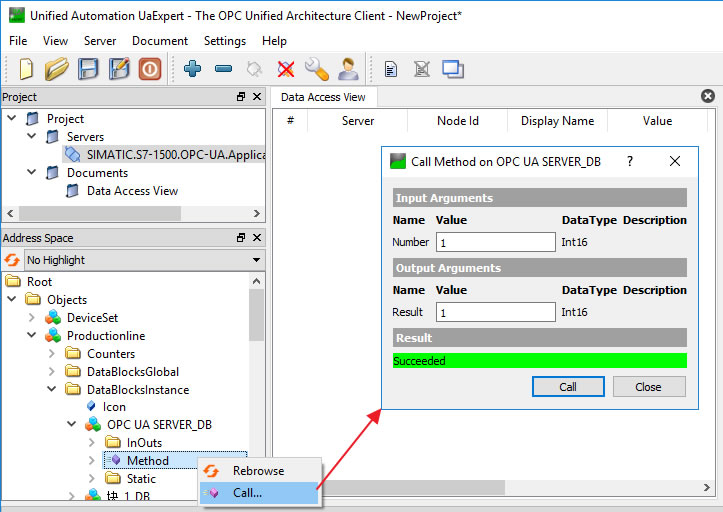
Task: Select the SIMATIC.S7-1500 server entry
Action: [164, 154]
